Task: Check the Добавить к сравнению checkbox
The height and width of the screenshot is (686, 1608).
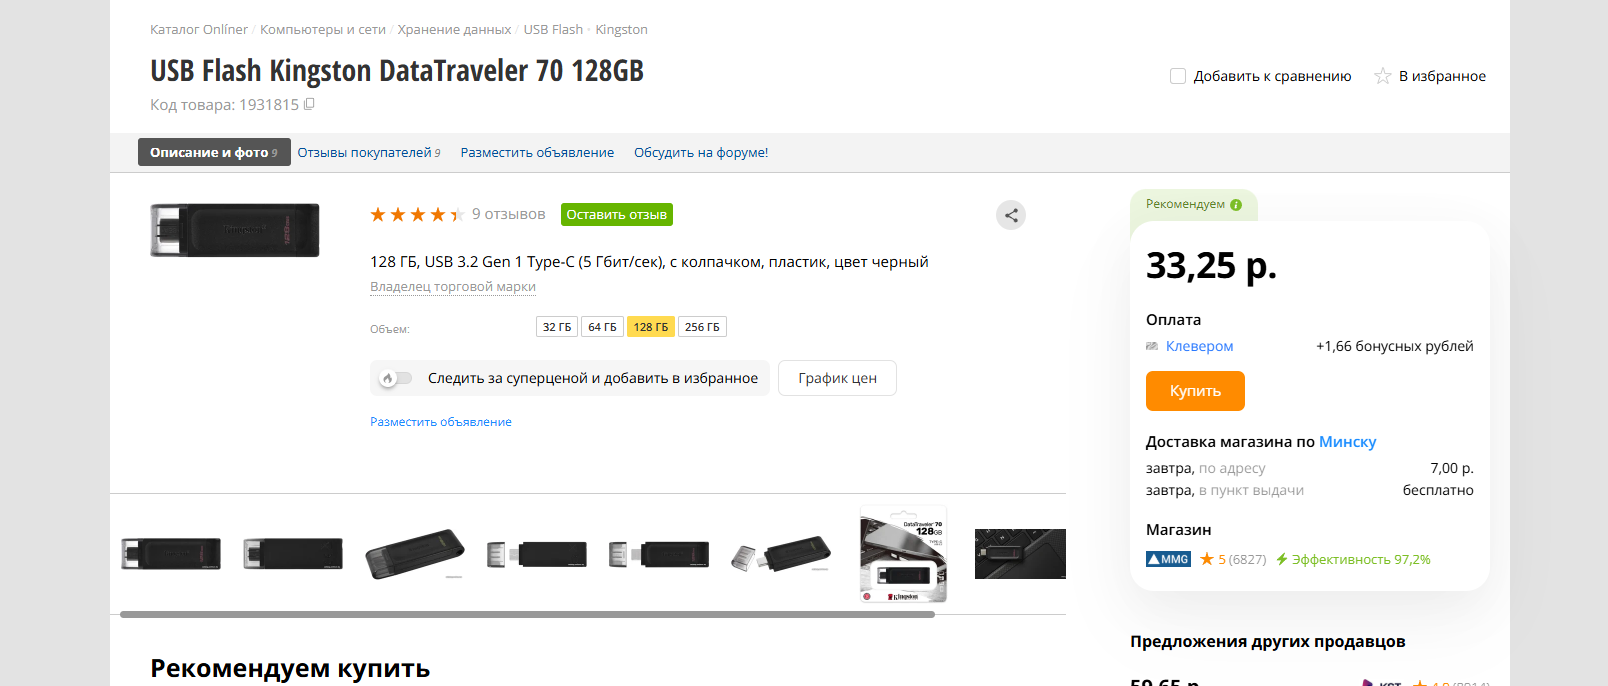Action: click(x=1178, y=76)
